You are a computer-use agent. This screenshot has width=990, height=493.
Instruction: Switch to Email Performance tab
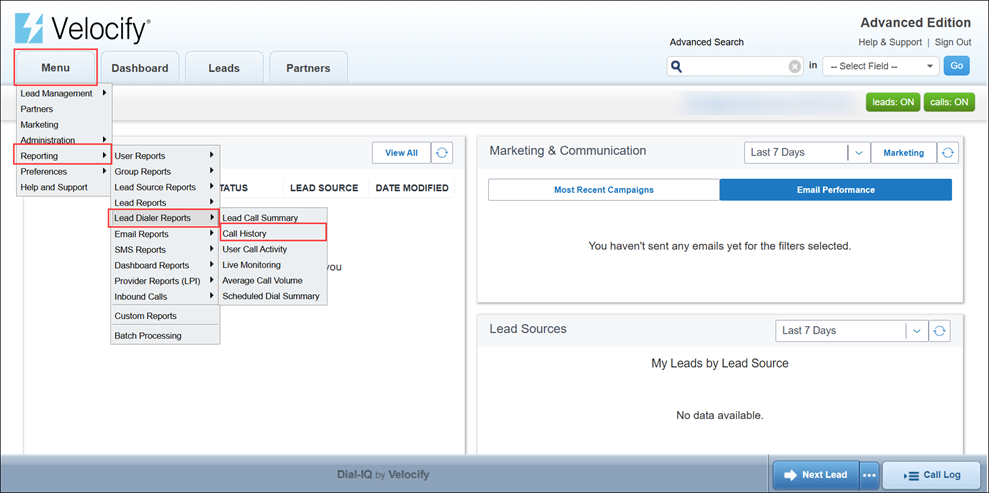point(836,189)
